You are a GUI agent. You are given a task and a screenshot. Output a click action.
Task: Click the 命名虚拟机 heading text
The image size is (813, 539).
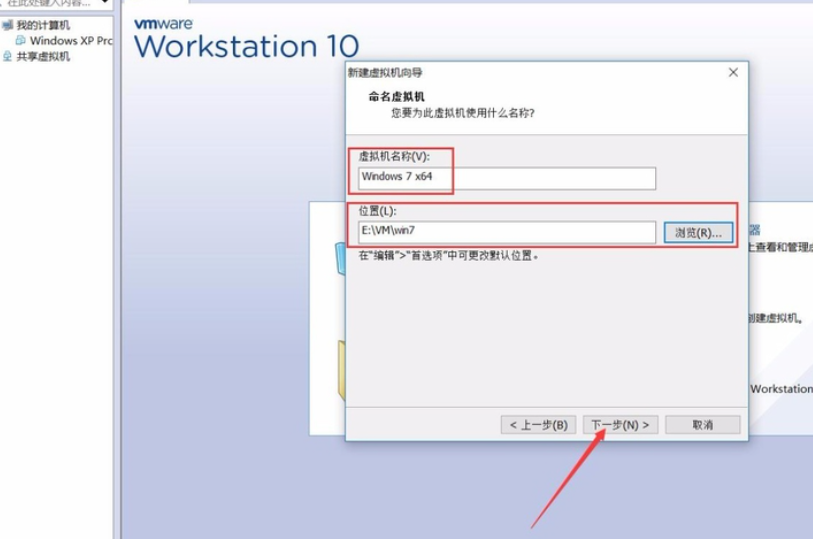pos(396,96)
